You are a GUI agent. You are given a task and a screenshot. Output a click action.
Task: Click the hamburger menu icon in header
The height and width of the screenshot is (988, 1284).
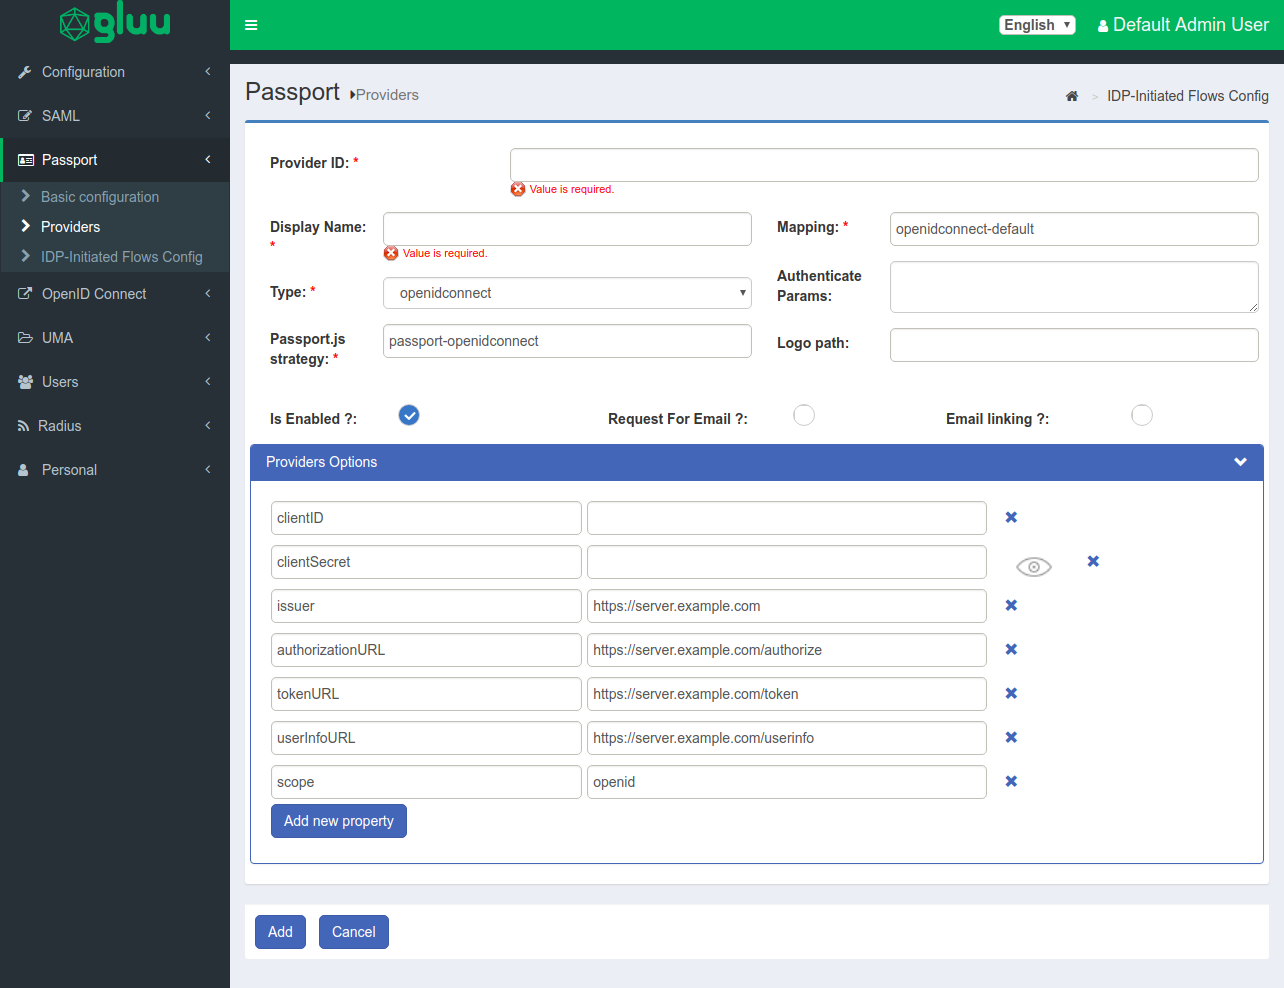(x=251, y=25)
